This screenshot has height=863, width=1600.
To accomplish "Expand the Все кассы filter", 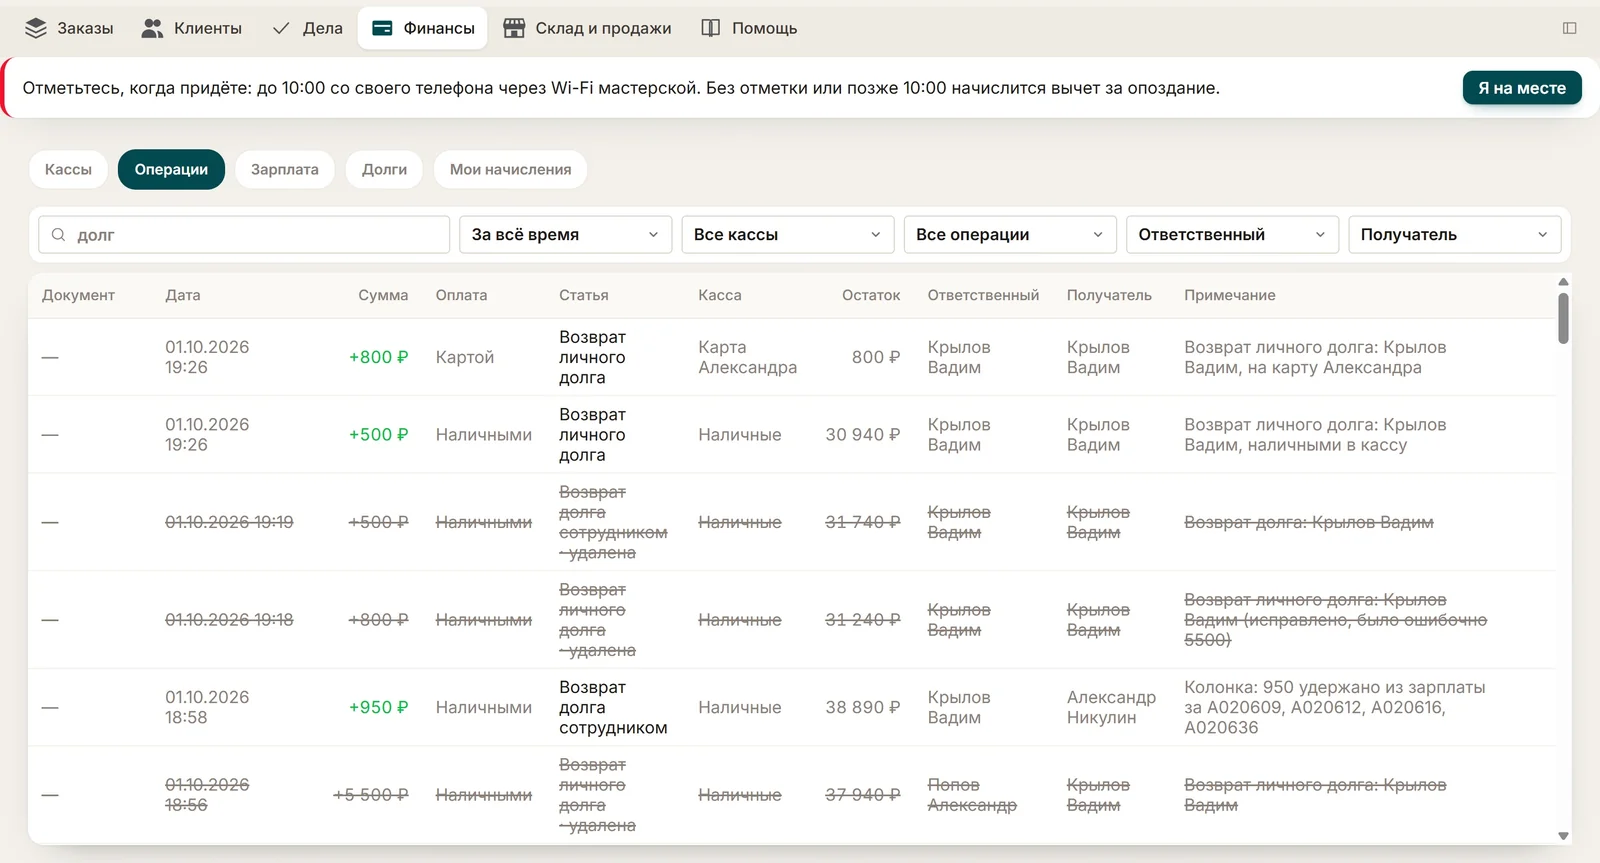I will (787, 234).
